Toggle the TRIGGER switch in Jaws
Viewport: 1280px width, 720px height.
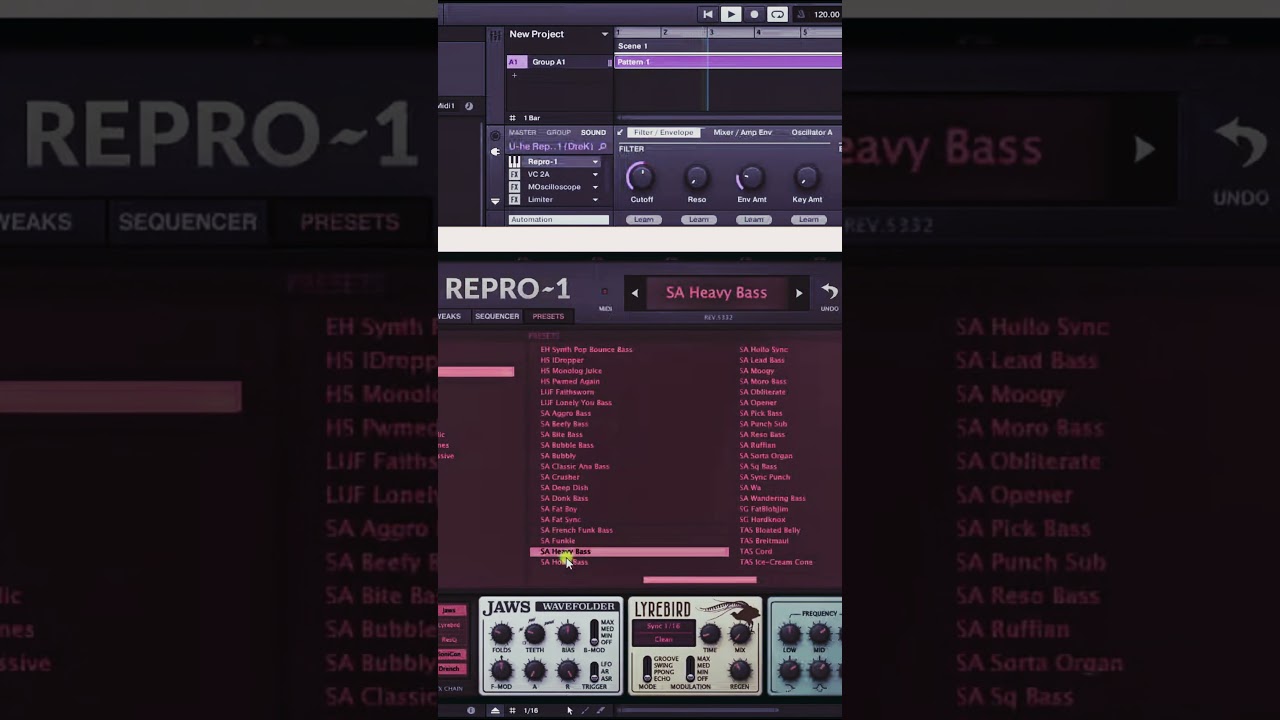(594, 670)
